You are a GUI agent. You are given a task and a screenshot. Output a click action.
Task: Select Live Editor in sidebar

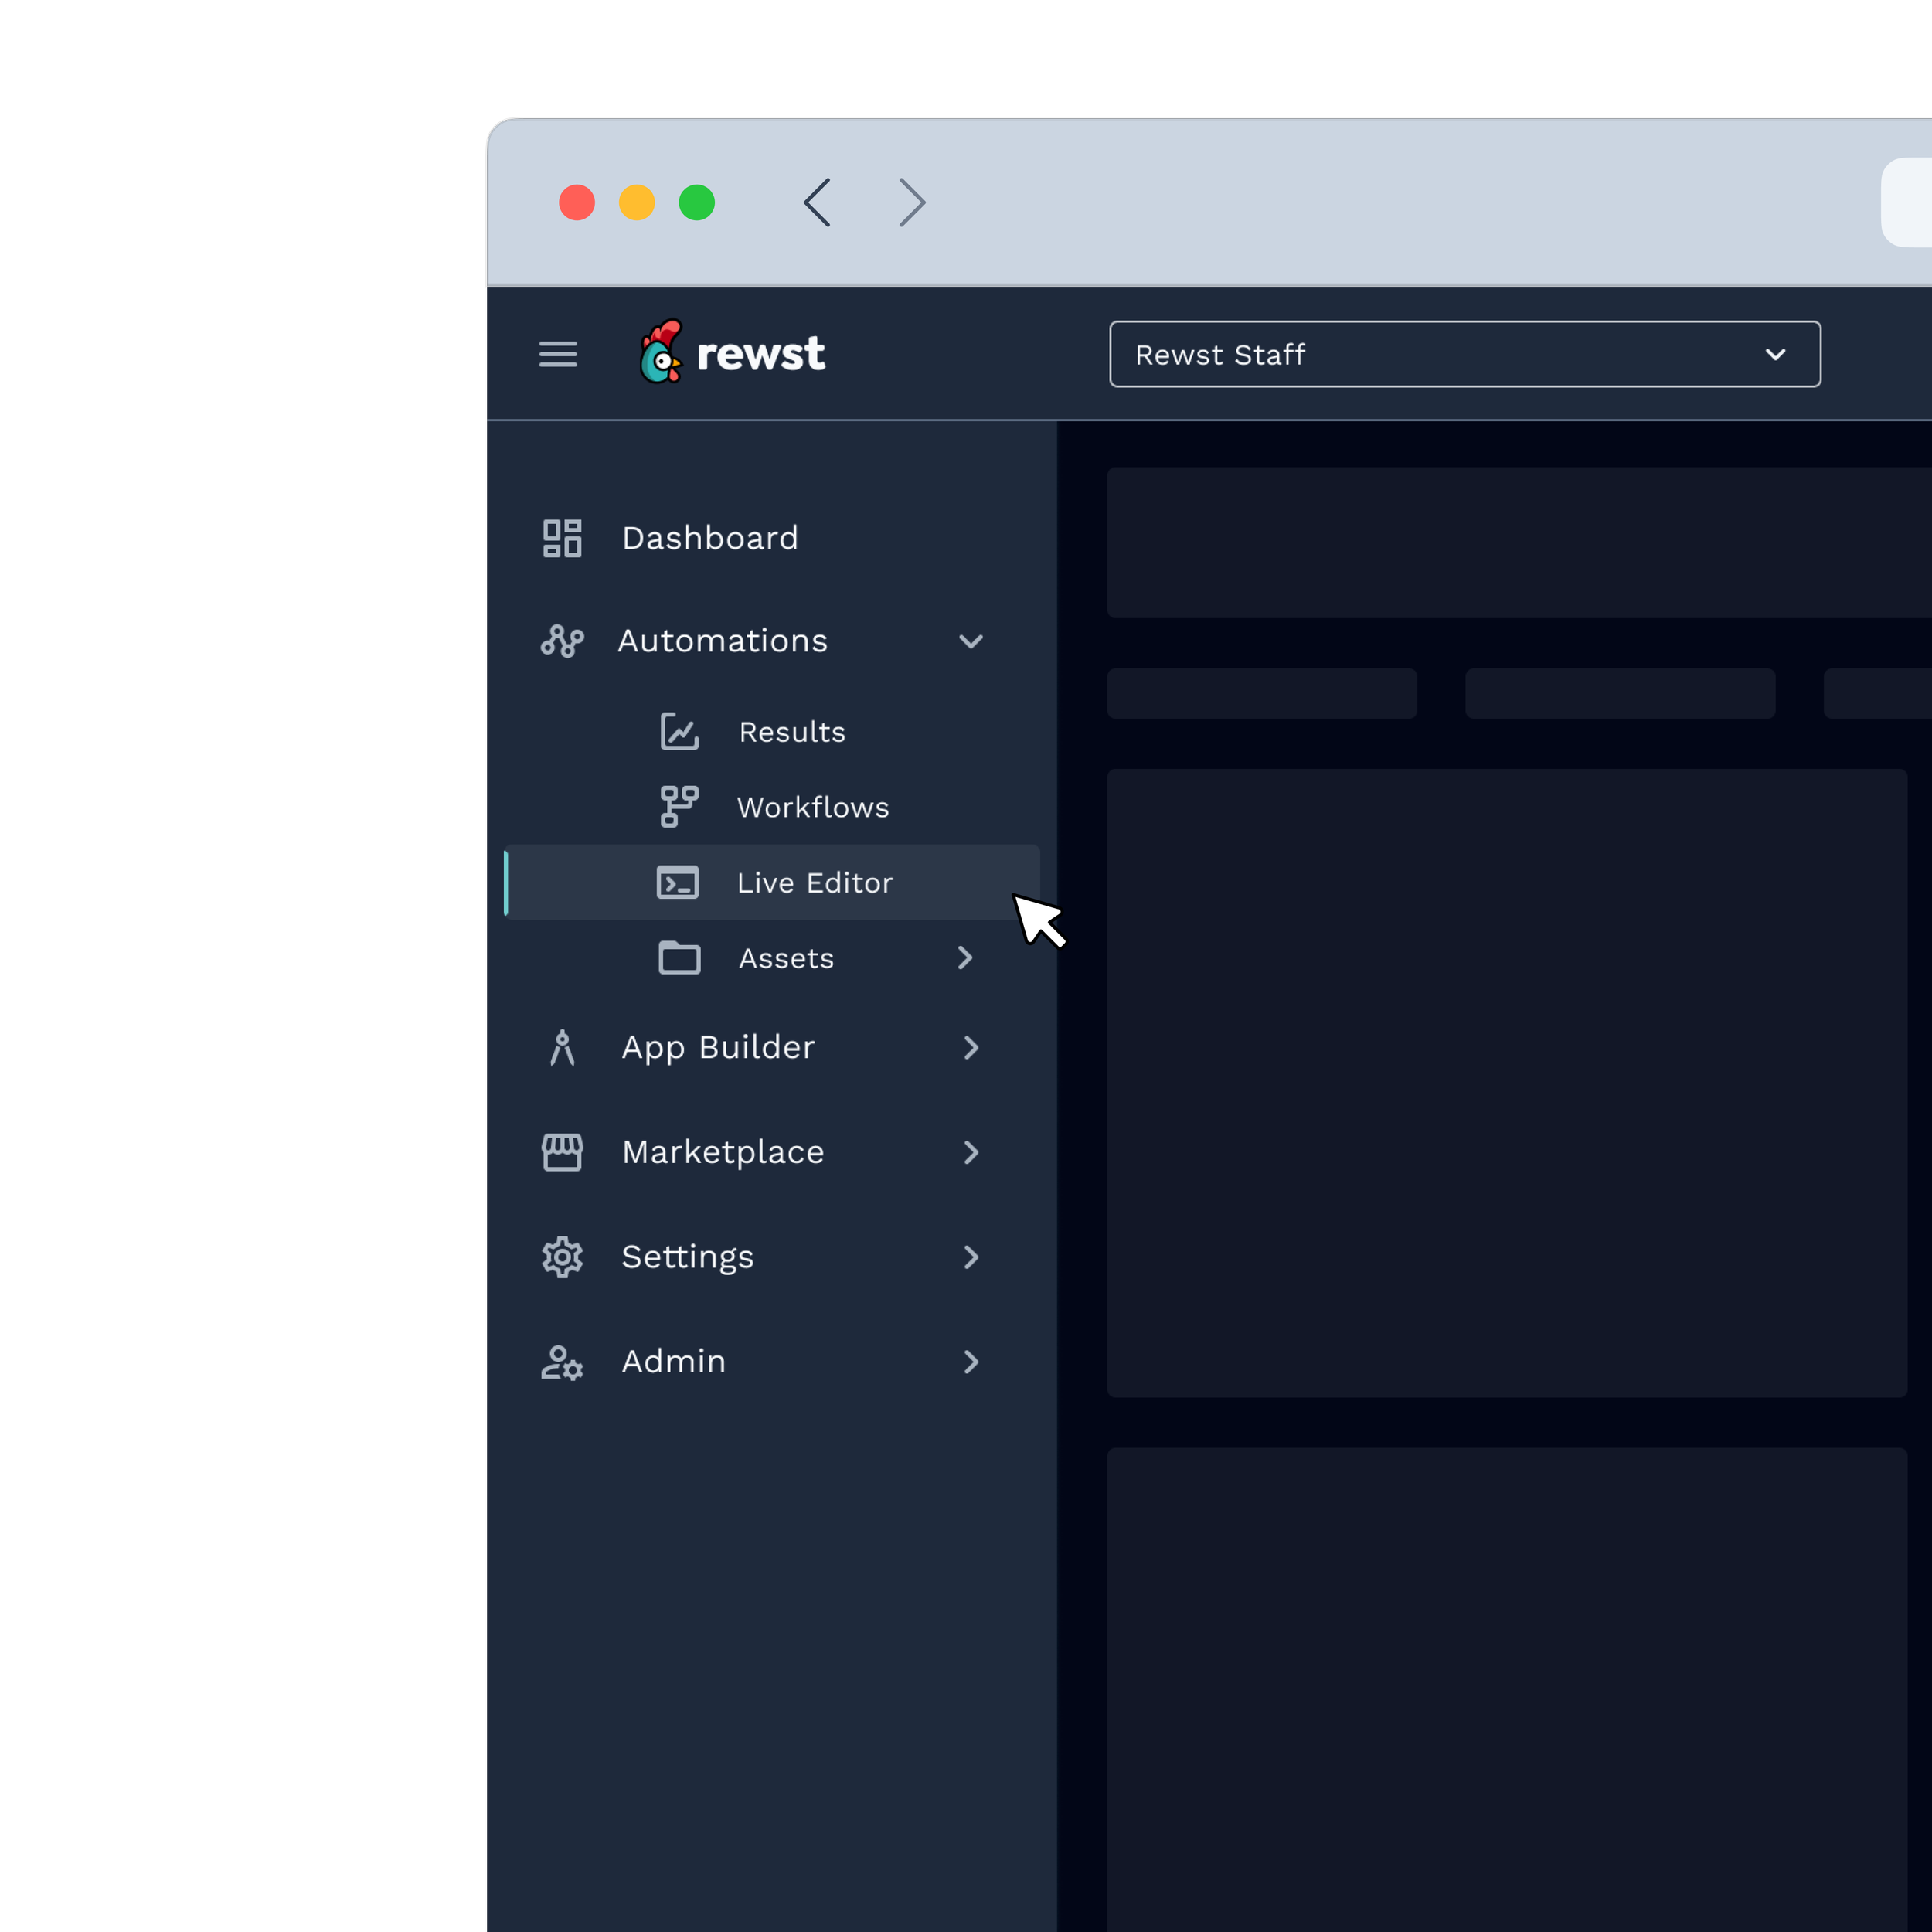pos(815,883)
